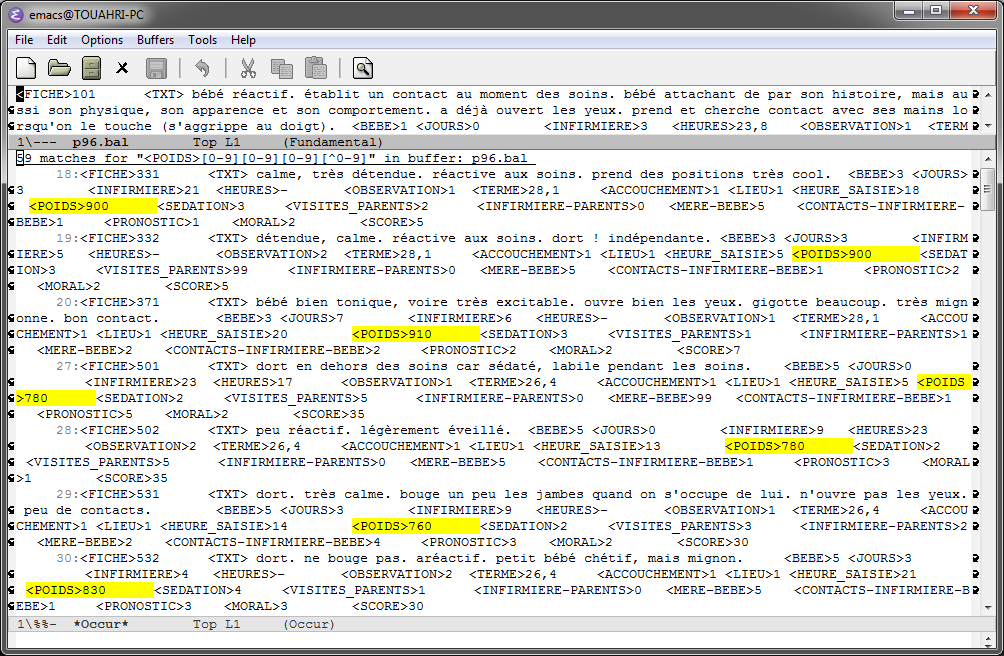Image resolution: width=1004 pixels, height=656 pixels.
Task: Save the buffer with the floppy disk icon
Action: pyautogui.click(x=156, y=68)
